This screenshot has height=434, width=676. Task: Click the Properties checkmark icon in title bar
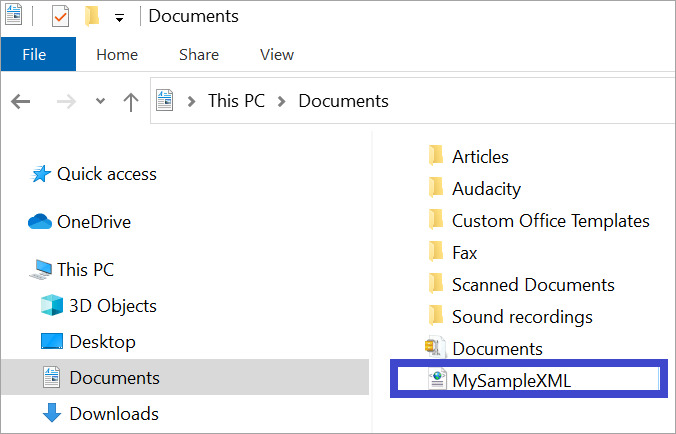click(x=60, y=16)
